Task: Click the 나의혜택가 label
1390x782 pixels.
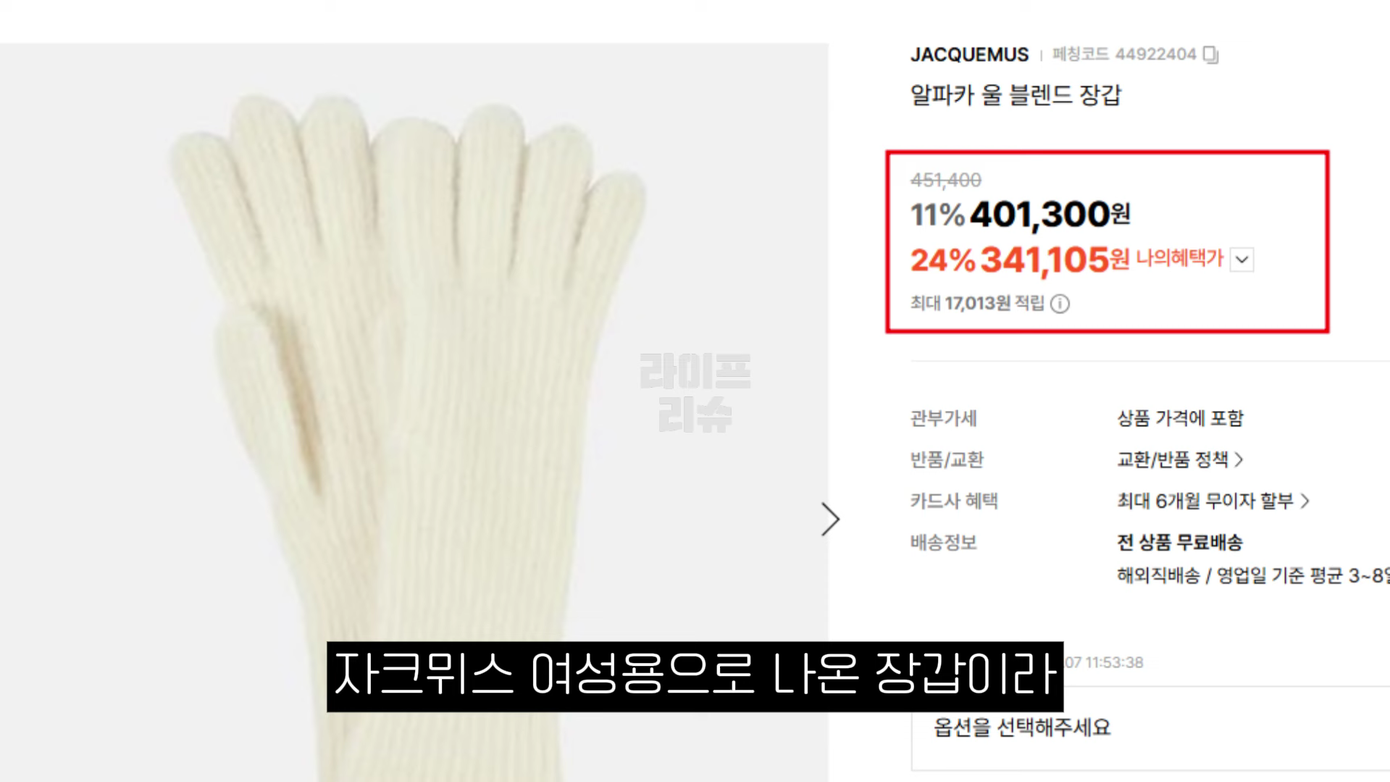Action: [x=1180, y=259]
